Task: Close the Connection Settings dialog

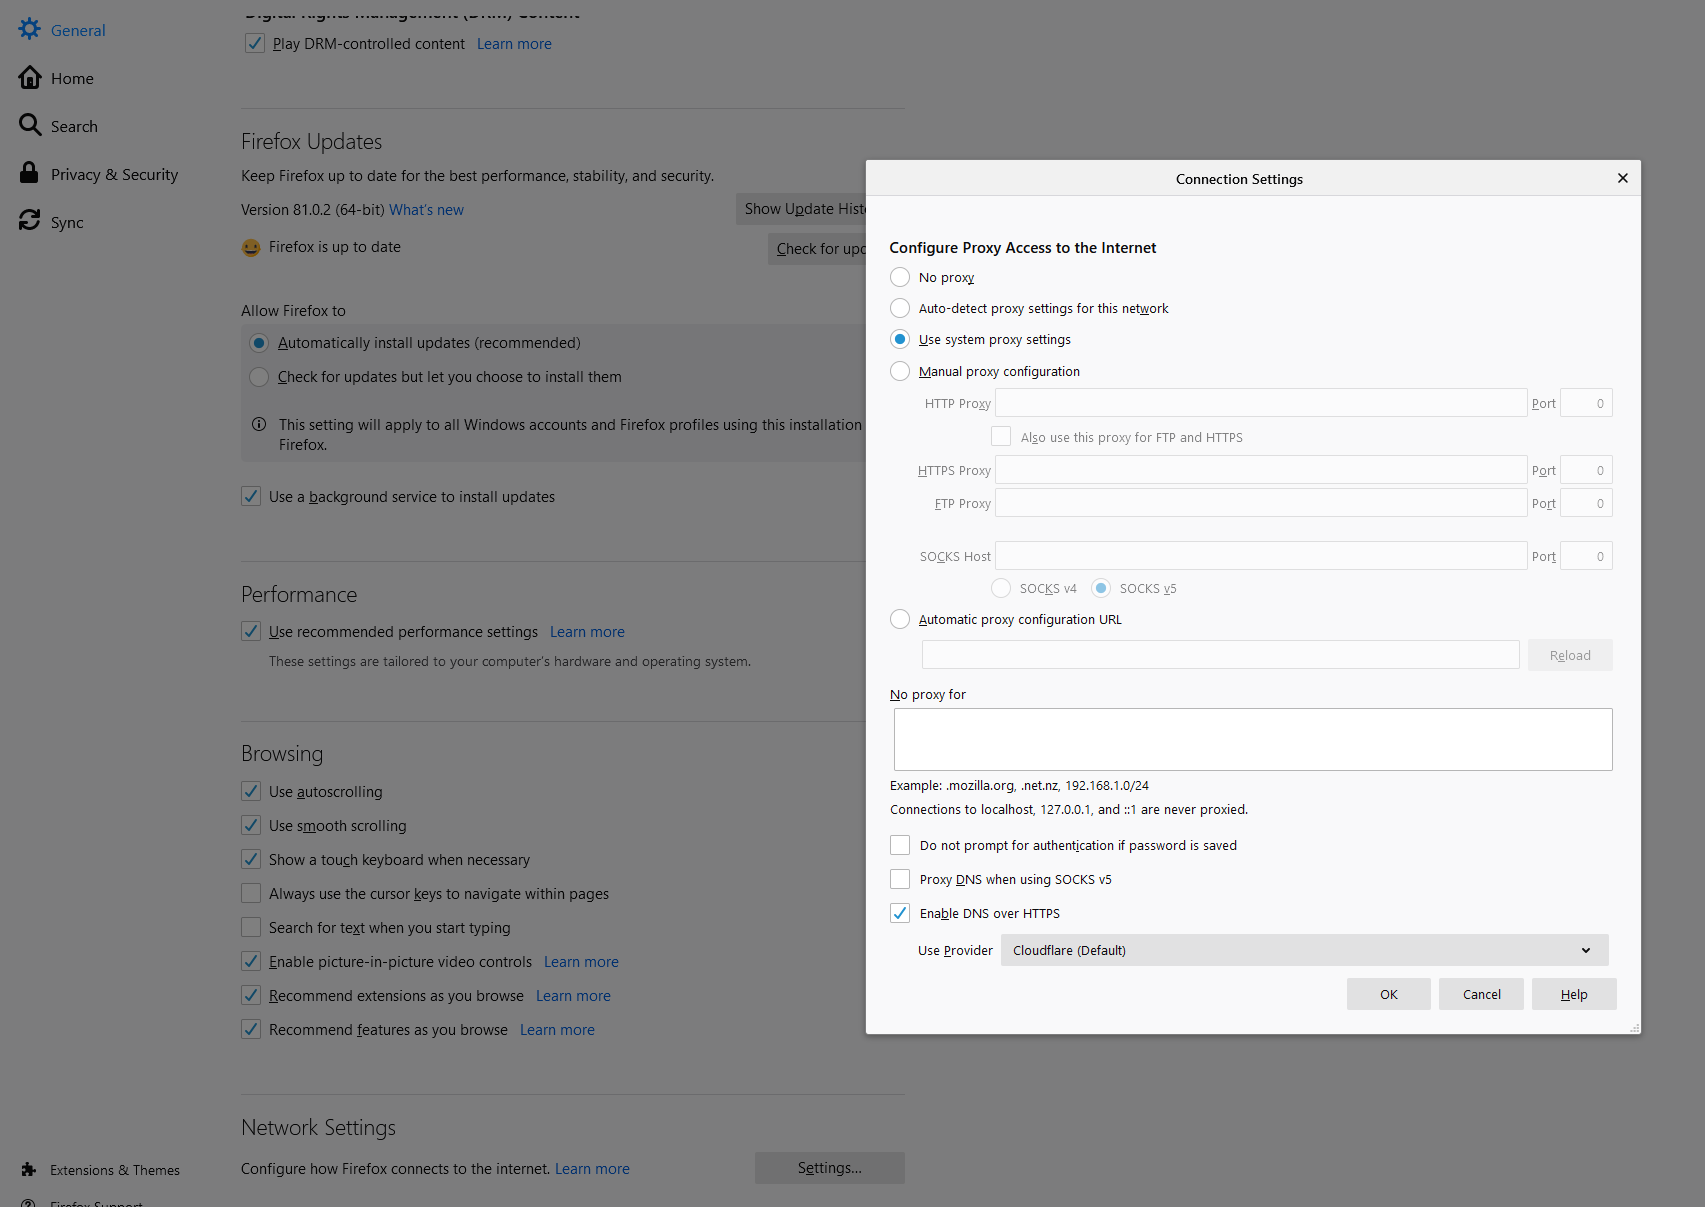Action: coord(1622,178)
